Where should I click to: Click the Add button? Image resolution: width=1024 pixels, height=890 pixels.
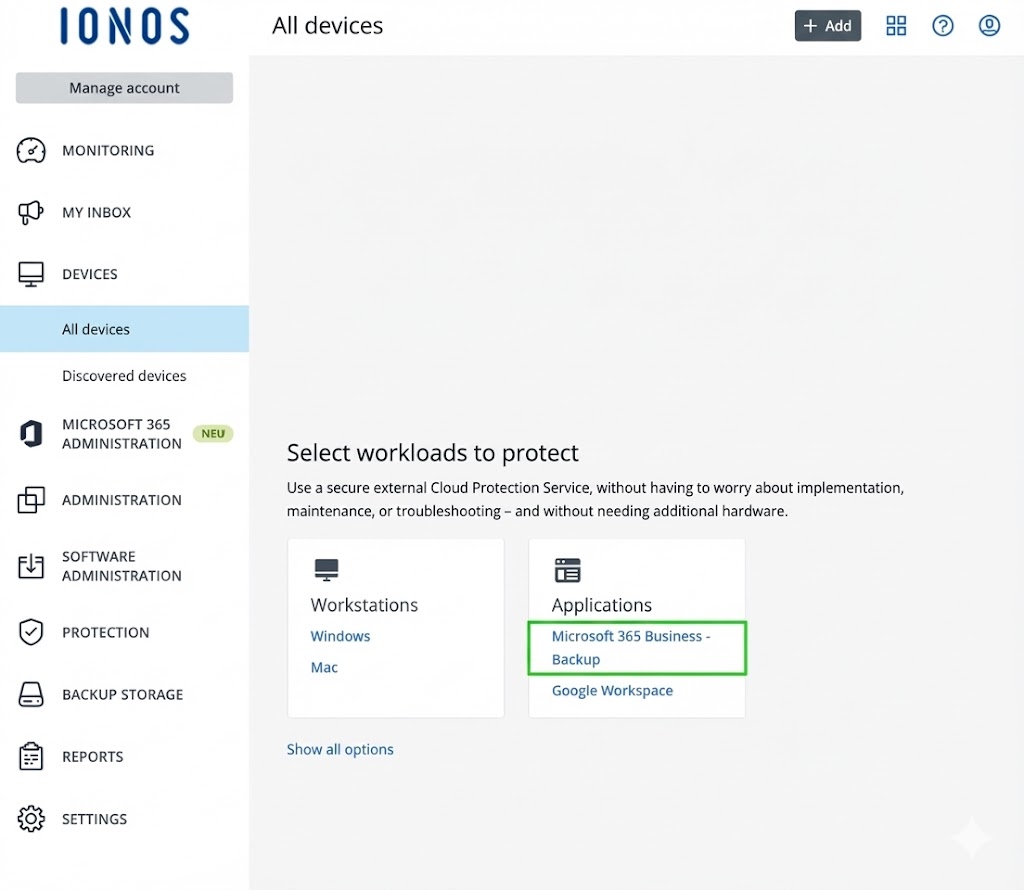827,25
